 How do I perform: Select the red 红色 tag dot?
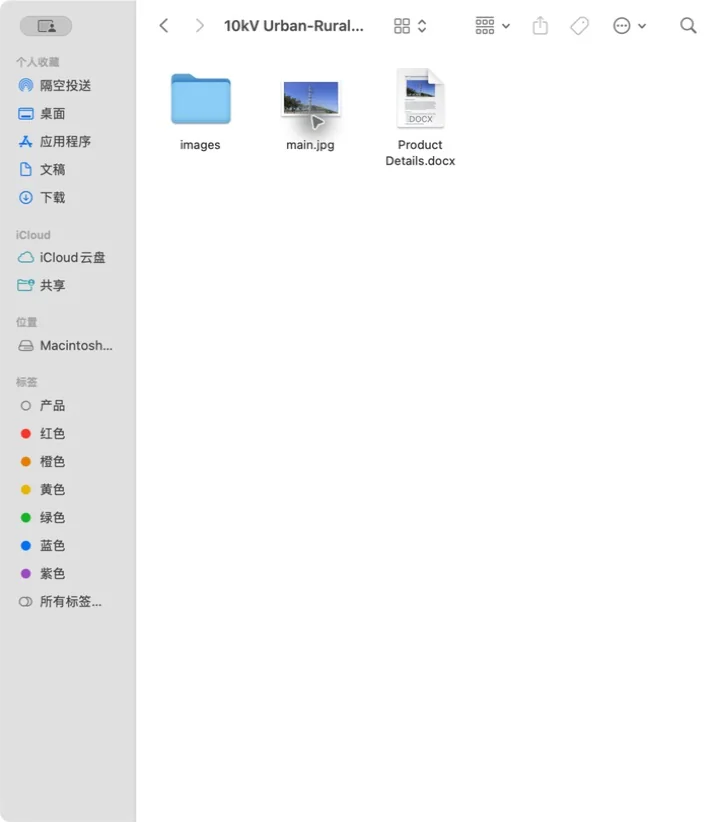coord(26,434)
